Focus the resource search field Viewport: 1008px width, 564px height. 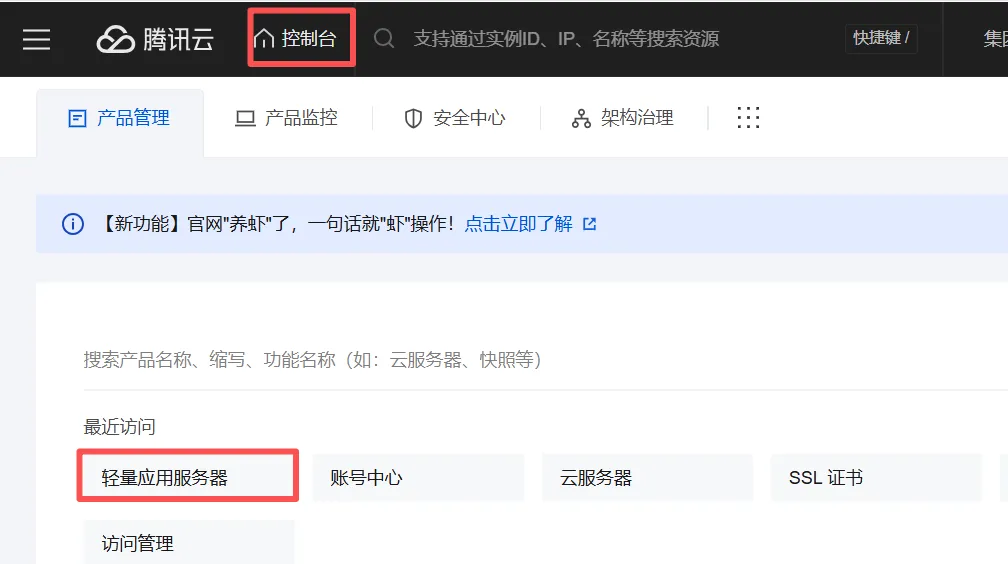pos(566,39)
